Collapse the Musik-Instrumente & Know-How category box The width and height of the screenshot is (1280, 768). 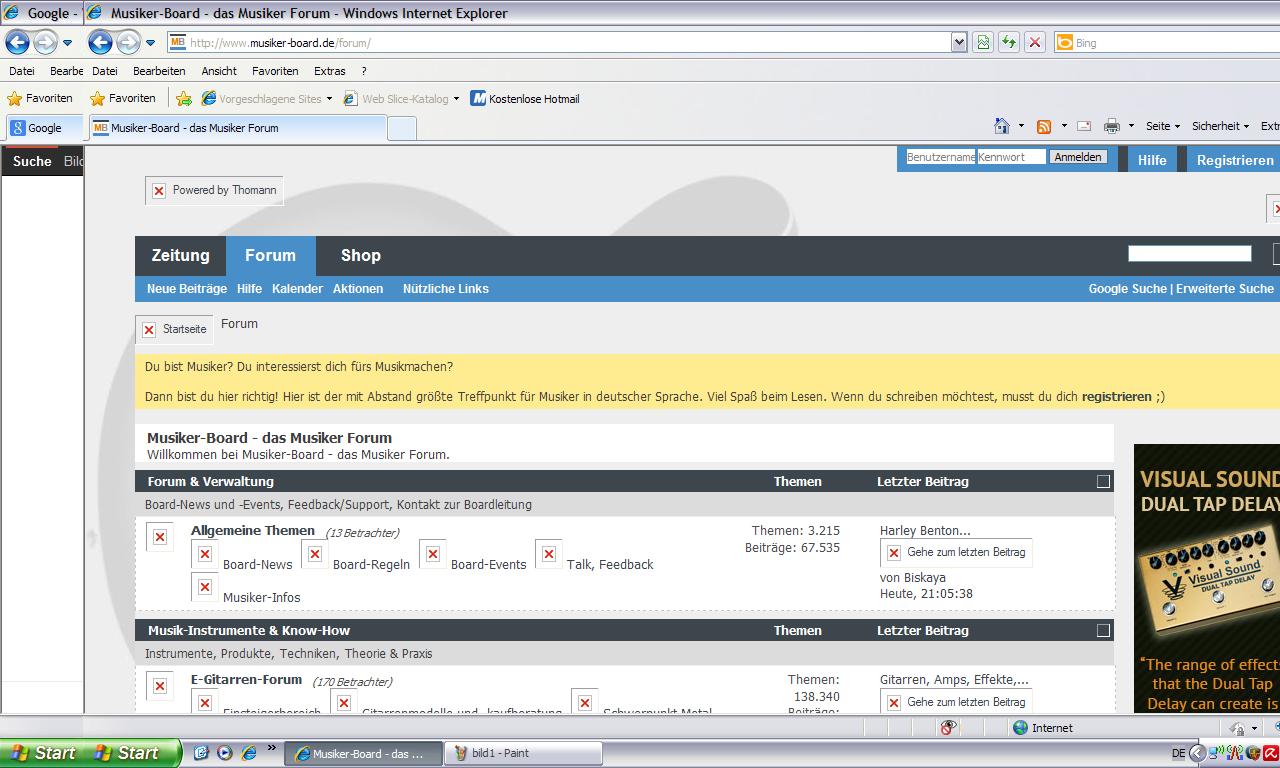click(1103, 630)
